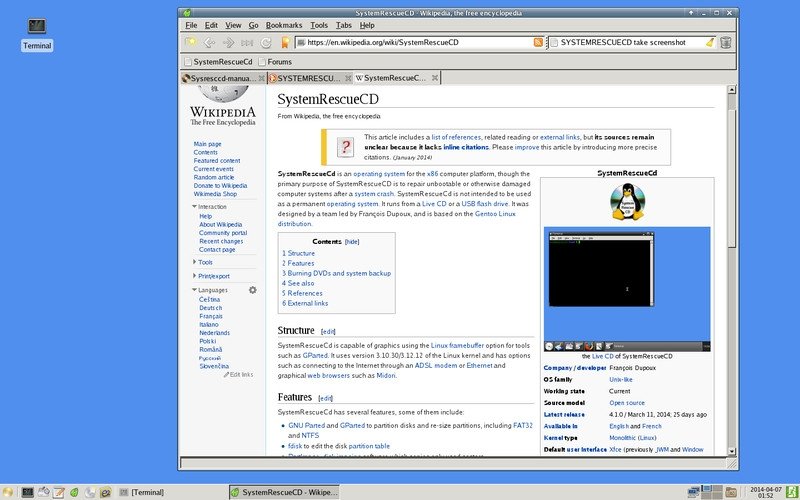The height and width of the screenshot is (500, 800).
Task: Open the View menu
Action: 233,25
